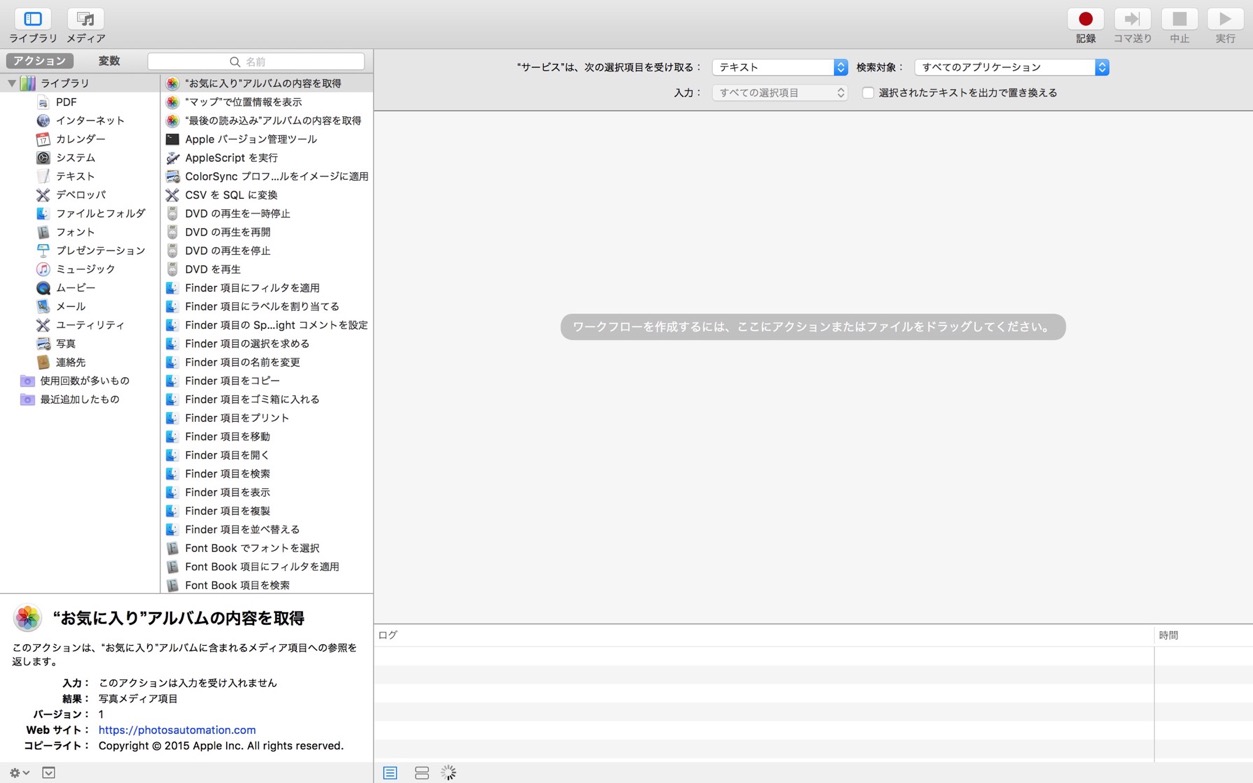The height and width of the screenshot is (783, 1253).
Task: Show the variables split view
Action: 422,773
